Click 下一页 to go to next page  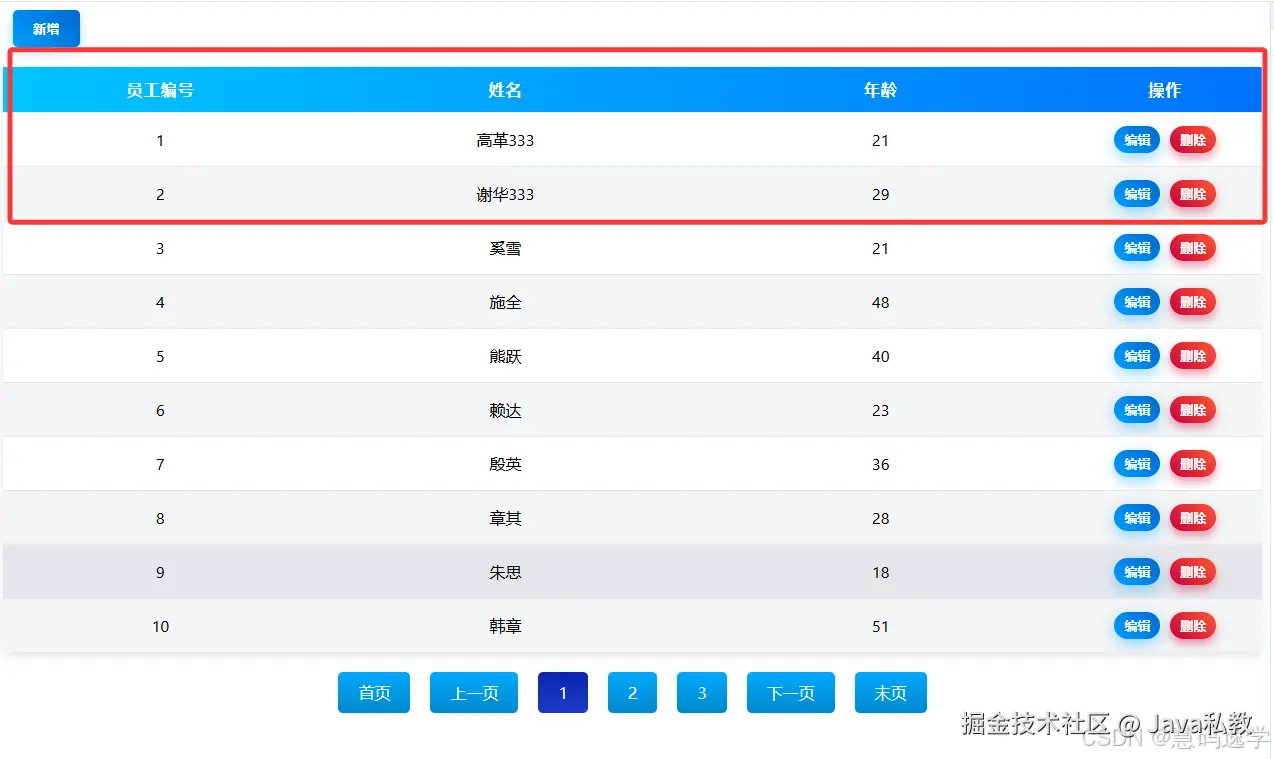pyautogui.click(x=790, y=692)
